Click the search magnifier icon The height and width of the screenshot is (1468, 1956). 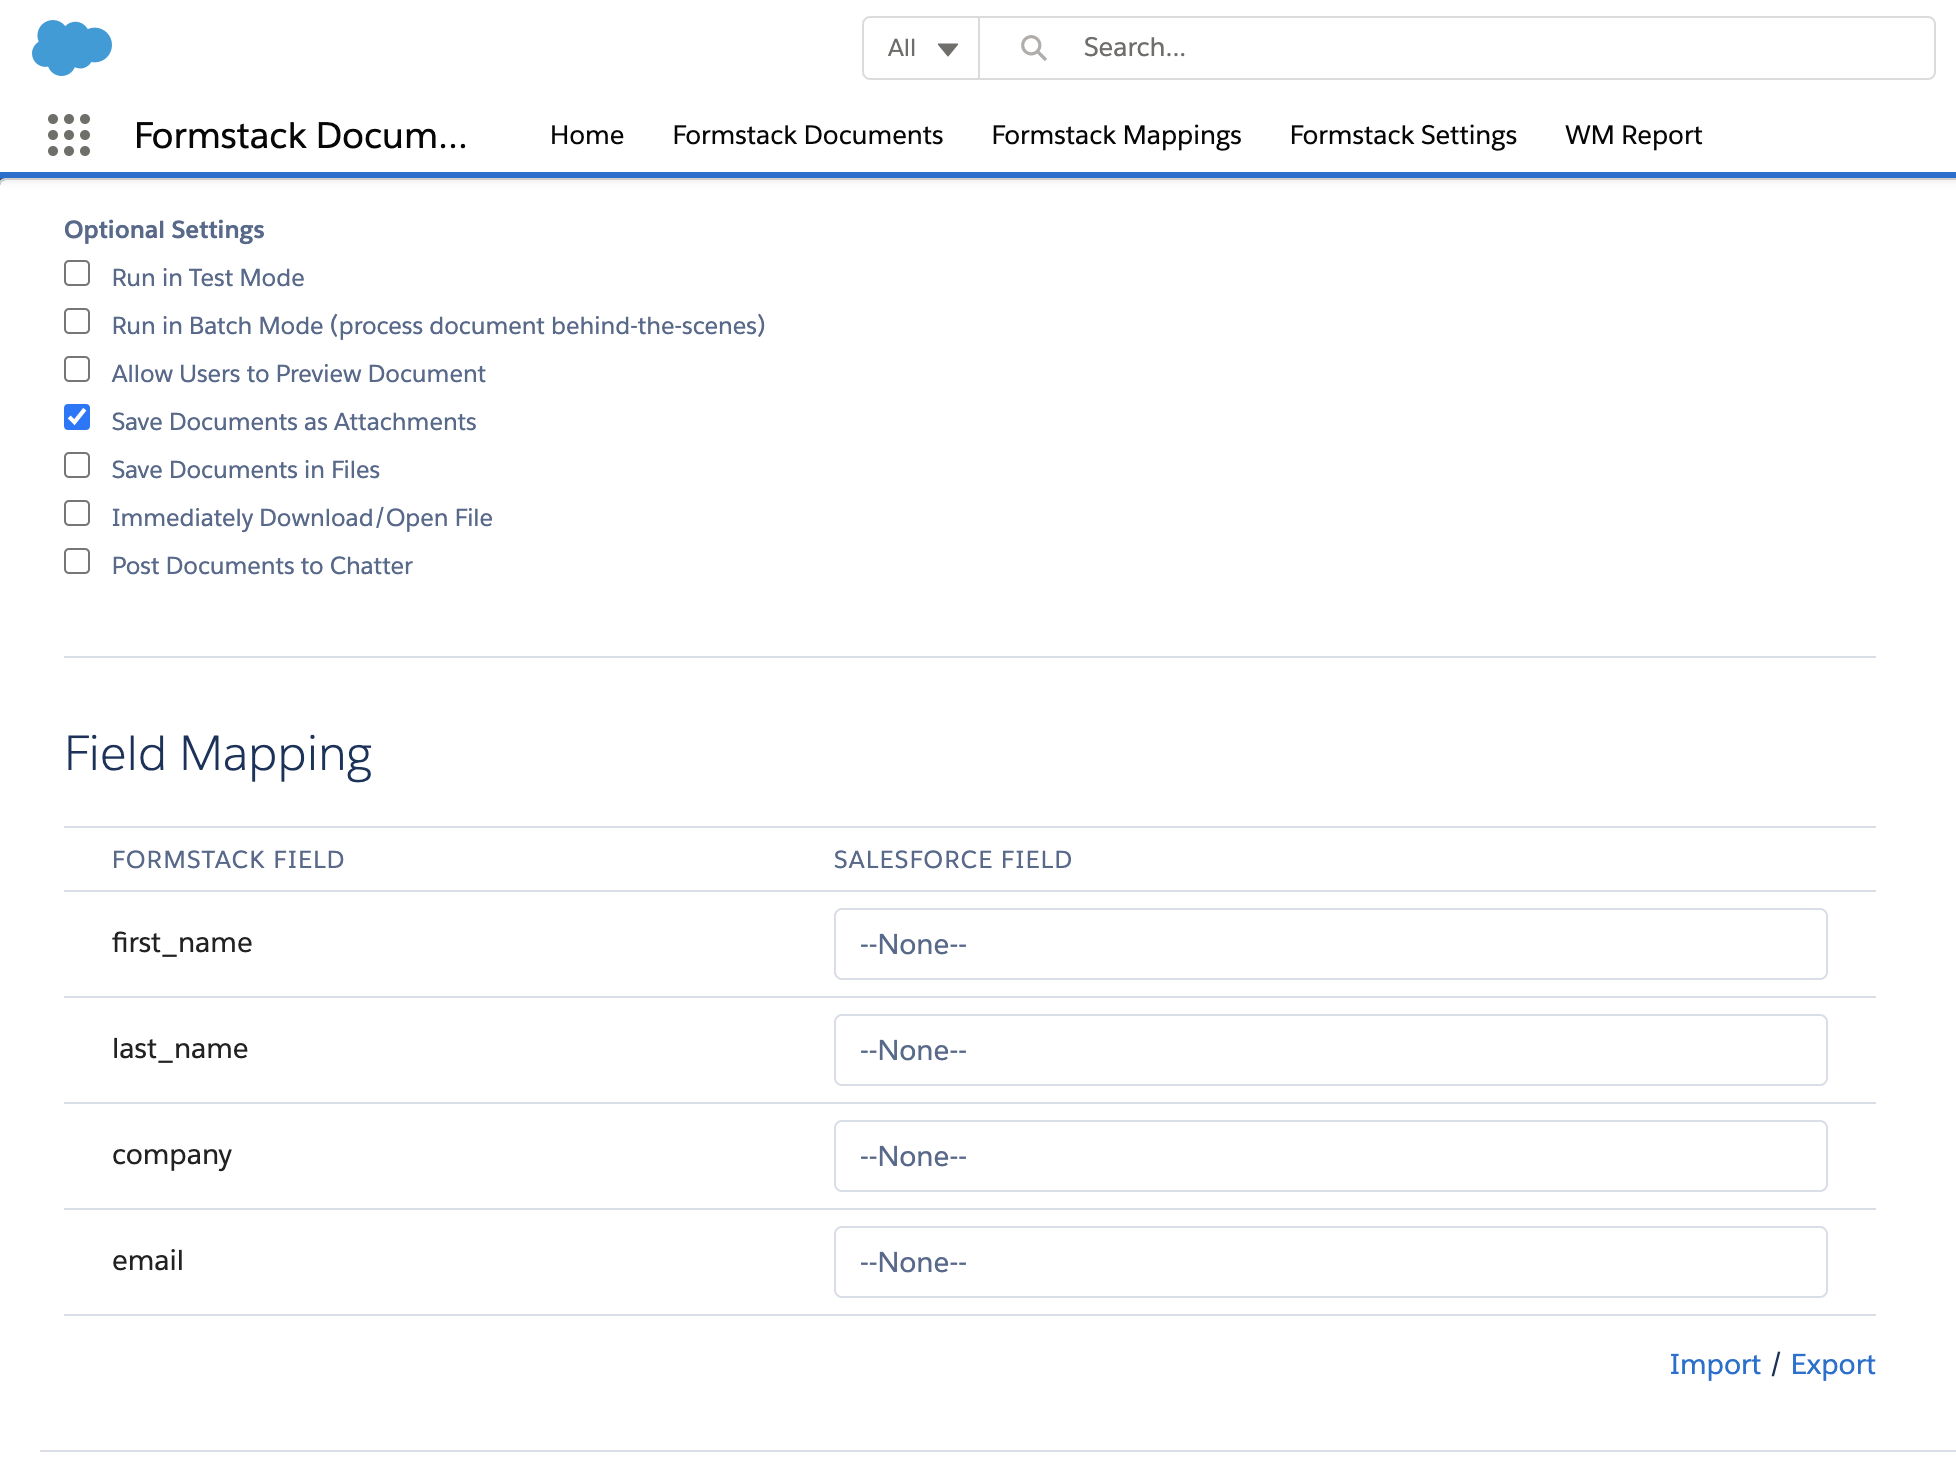click(x=1033, y=48)
